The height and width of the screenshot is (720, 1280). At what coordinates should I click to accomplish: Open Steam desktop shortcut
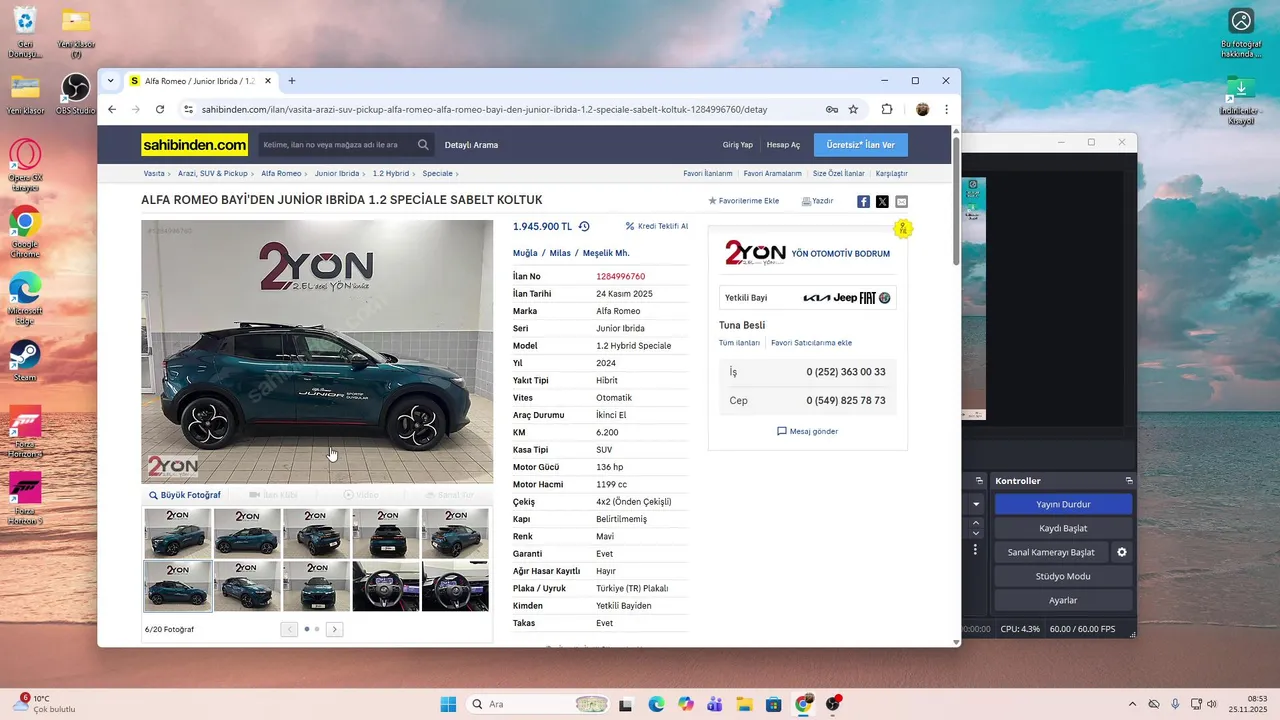25,361
